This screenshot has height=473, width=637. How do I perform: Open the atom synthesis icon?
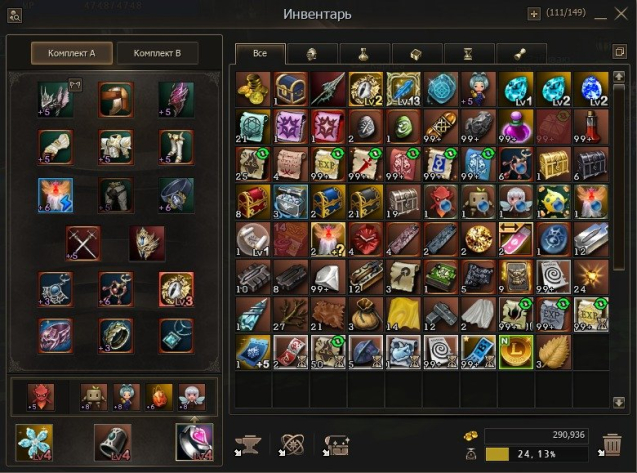292,445
